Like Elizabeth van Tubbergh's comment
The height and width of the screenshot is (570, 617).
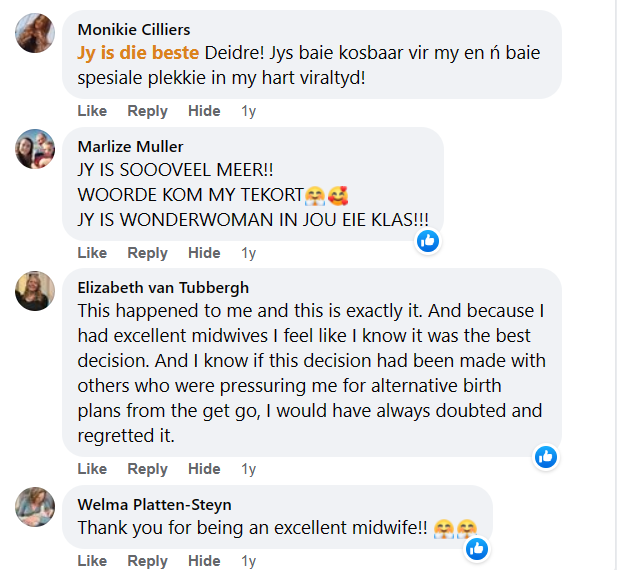pyautogui.click(x=92, y=469)
